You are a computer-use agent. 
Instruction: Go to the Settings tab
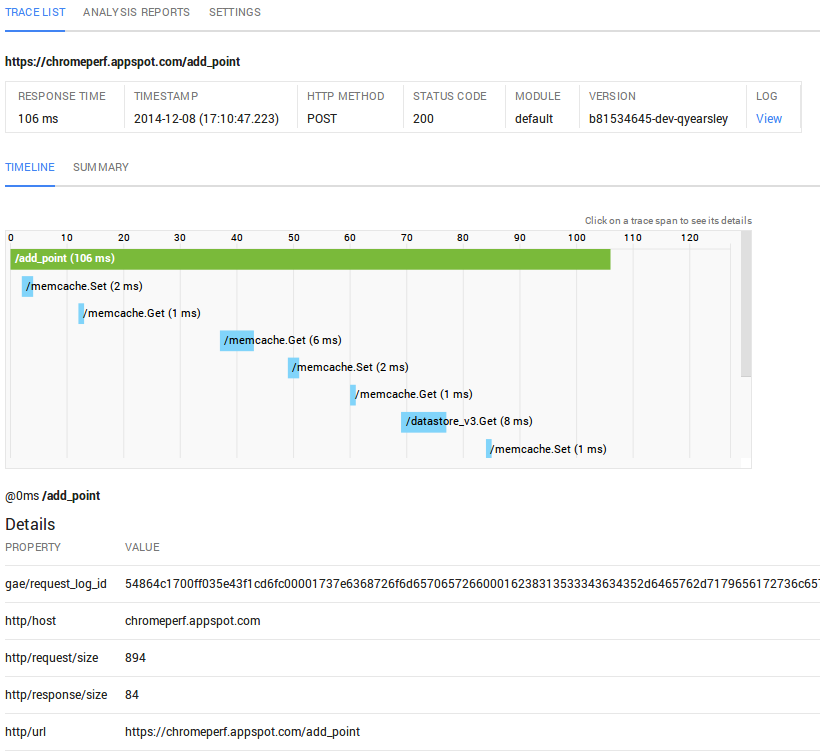(234, 13)
